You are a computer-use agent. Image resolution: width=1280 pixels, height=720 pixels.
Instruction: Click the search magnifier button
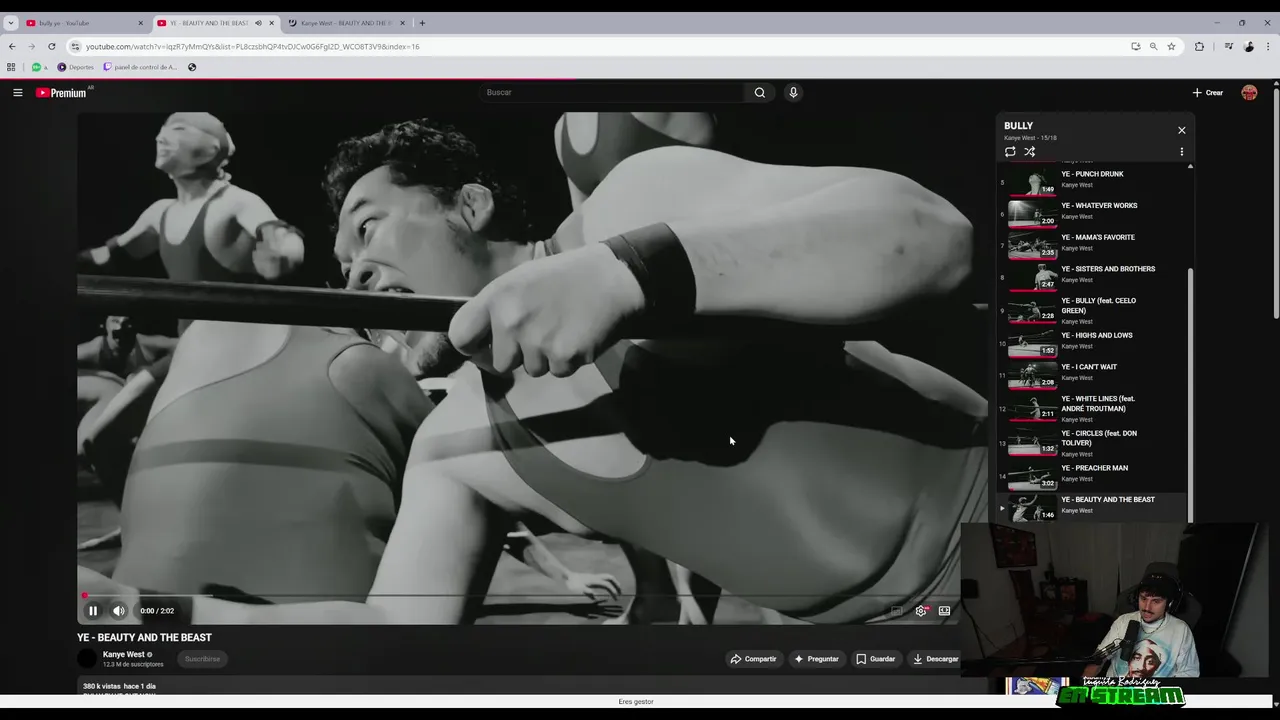(760, 92)
